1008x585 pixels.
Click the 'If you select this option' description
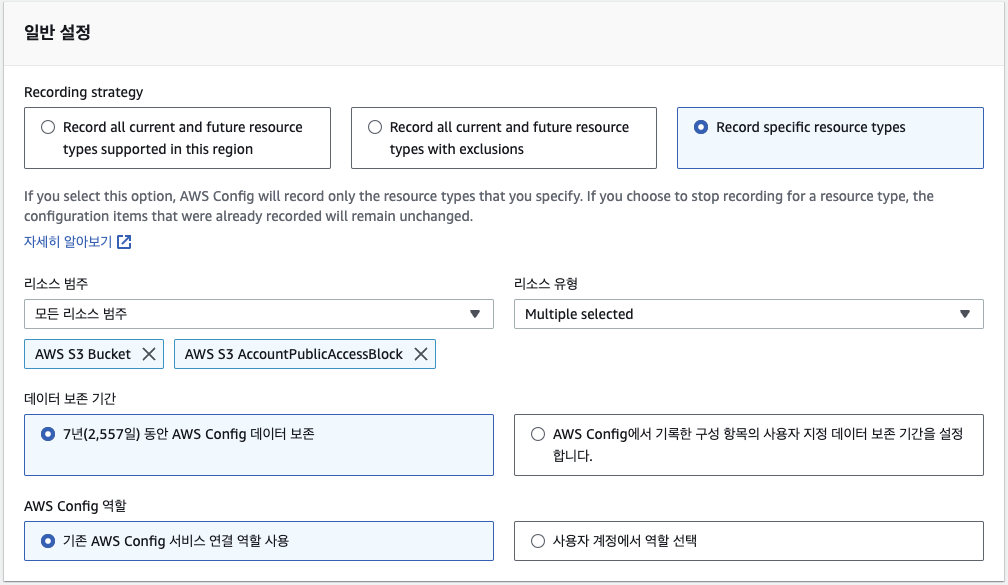tap(479, 206)
